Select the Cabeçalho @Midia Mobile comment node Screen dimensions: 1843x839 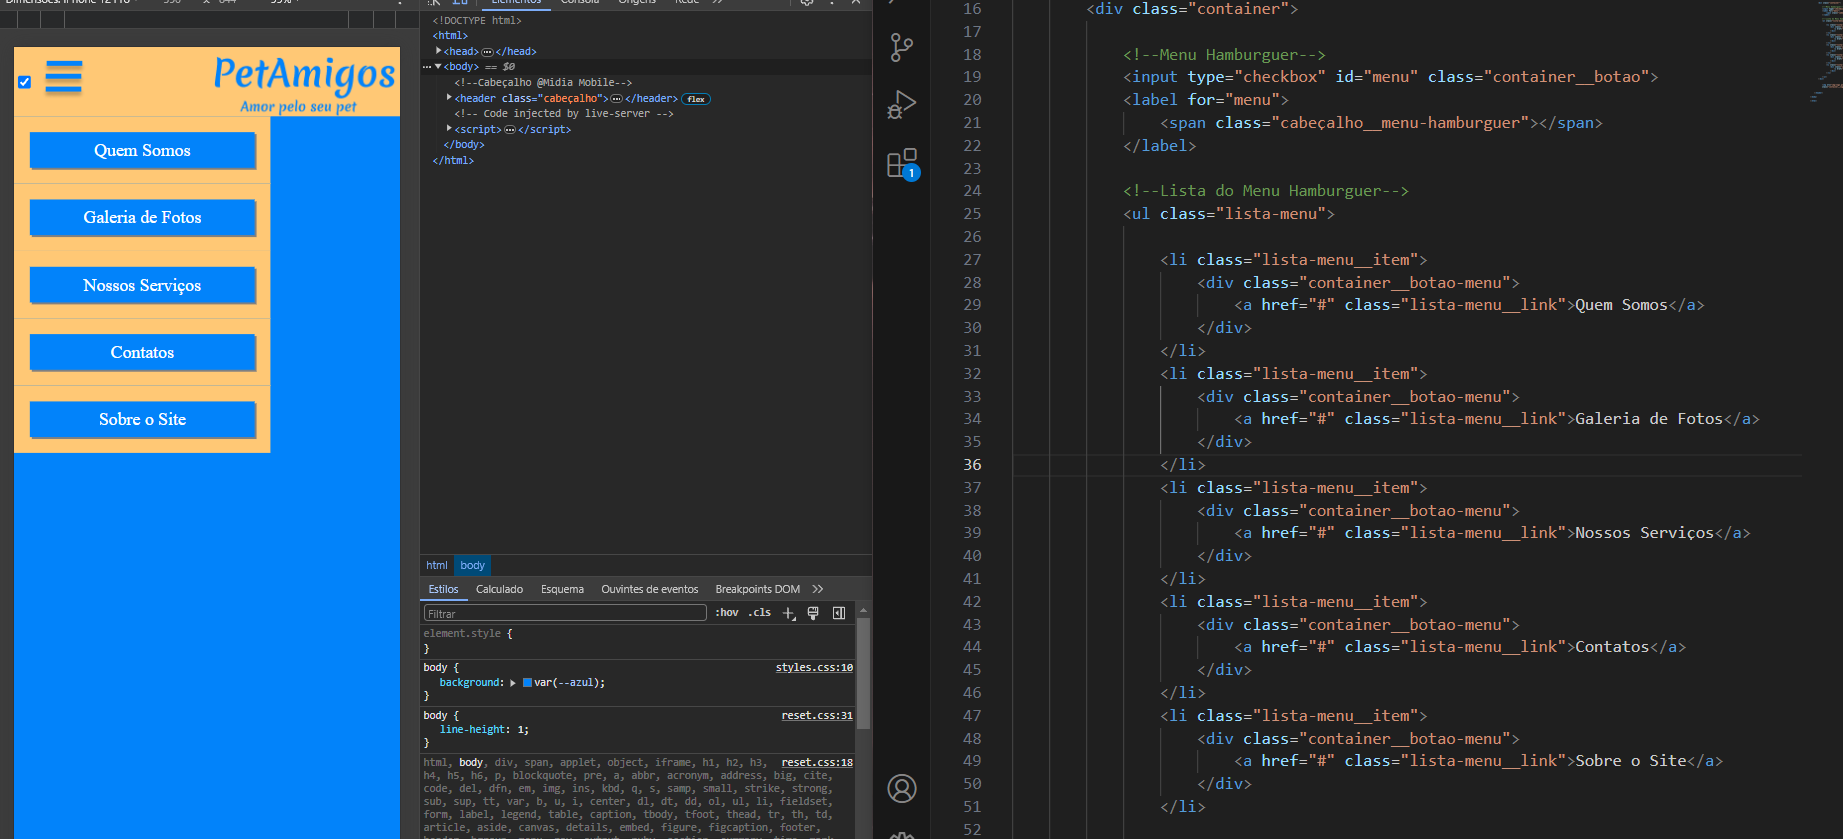coord(543,83)
